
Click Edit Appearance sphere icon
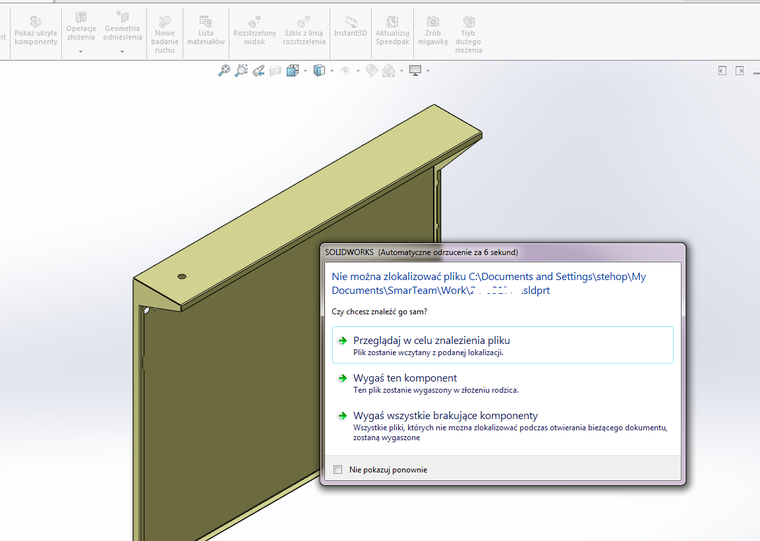click(x=371, y=71)
